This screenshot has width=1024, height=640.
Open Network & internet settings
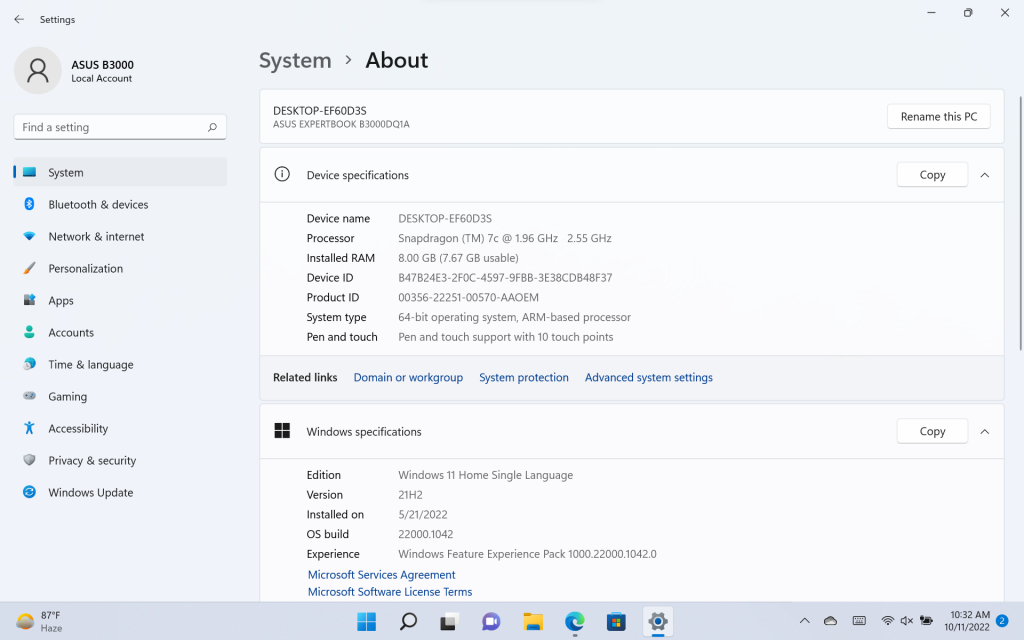pyautogui.click(x=120, y=236)
